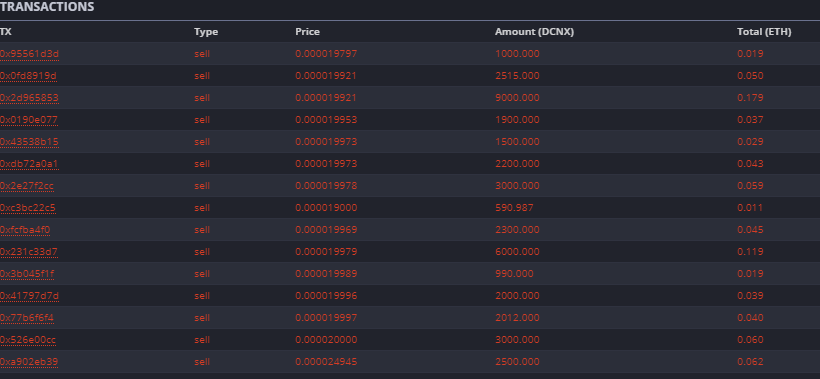
Task: Open transaction link 0x41797d7d
Action: coord(29,295)
